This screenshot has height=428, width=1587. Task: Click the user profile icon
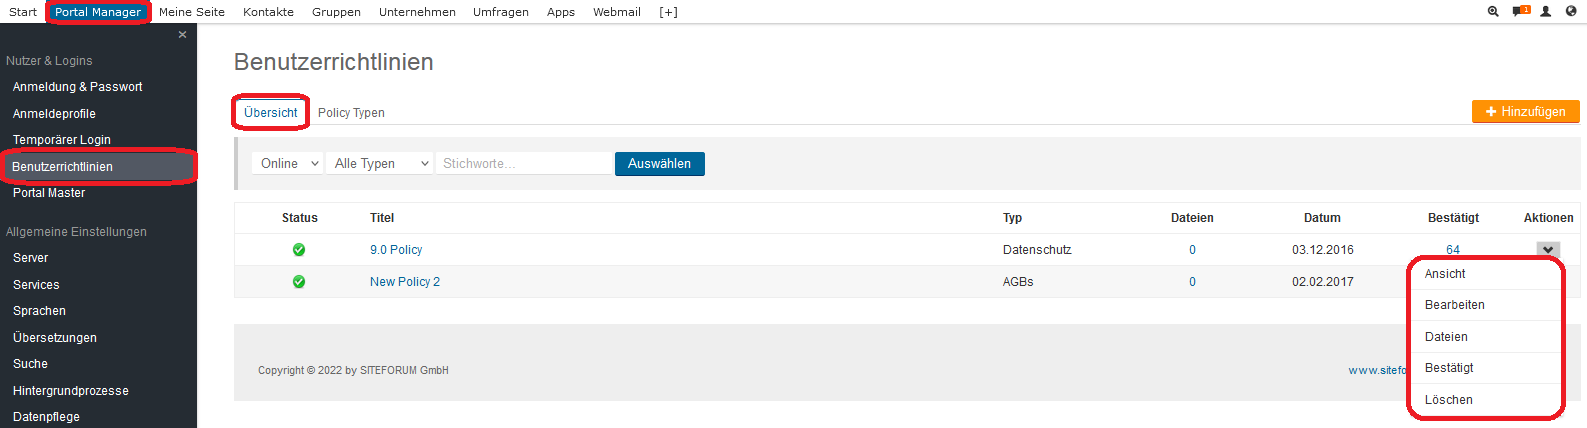1546,12
